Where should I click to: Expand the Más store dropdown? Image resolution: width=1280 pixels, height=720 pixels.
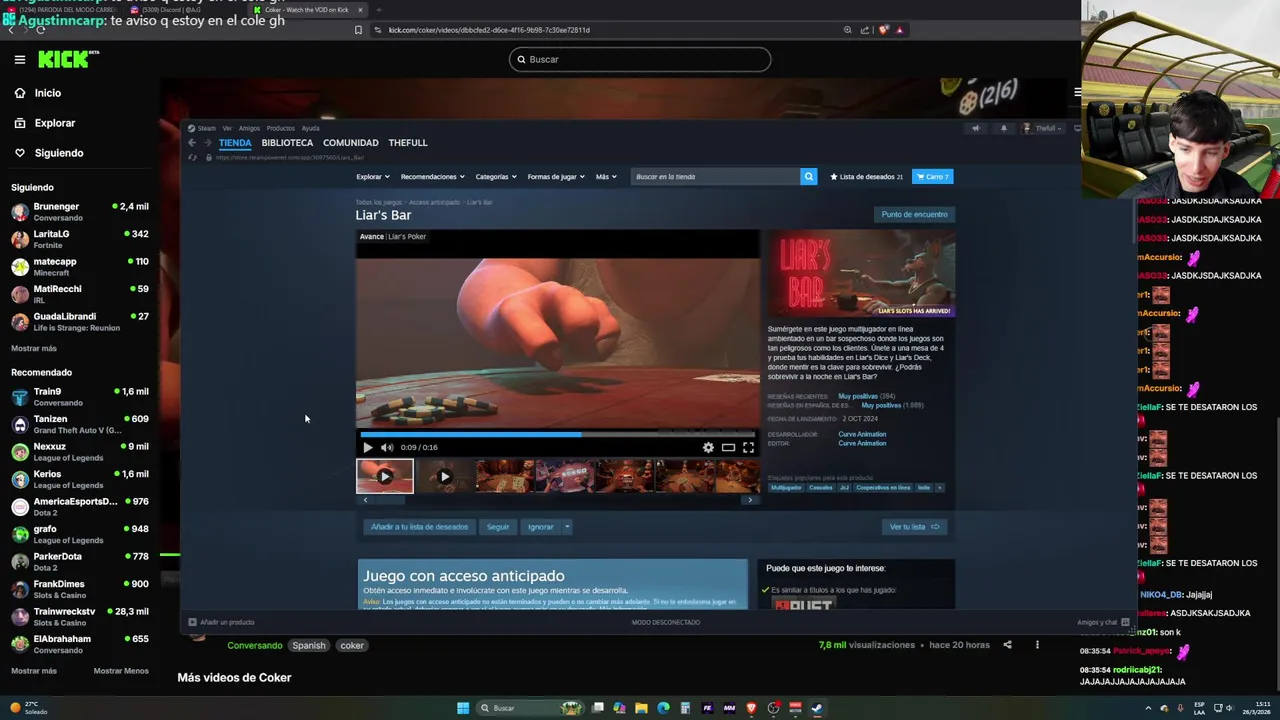(x=605, y=177)
